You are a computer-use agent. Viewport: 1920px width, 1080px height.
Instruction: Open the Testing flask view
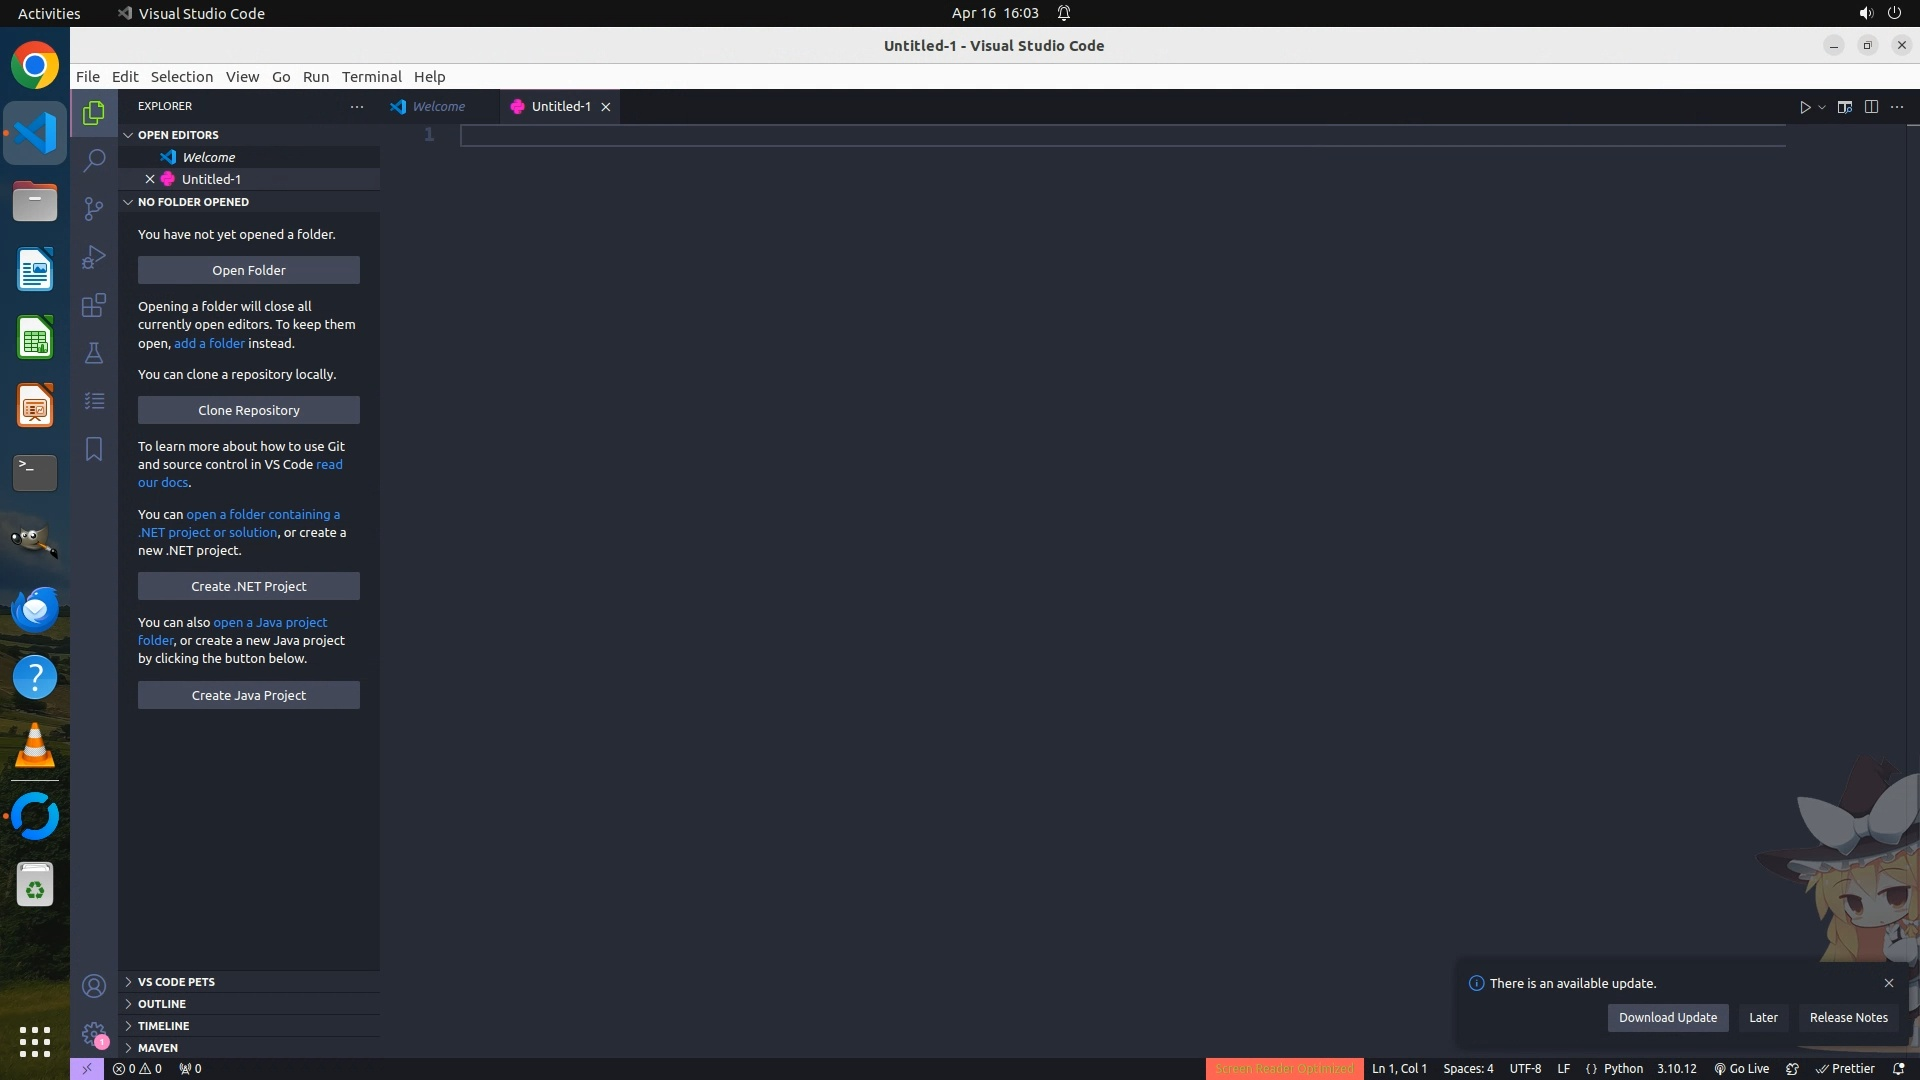(x=94, y=353)
